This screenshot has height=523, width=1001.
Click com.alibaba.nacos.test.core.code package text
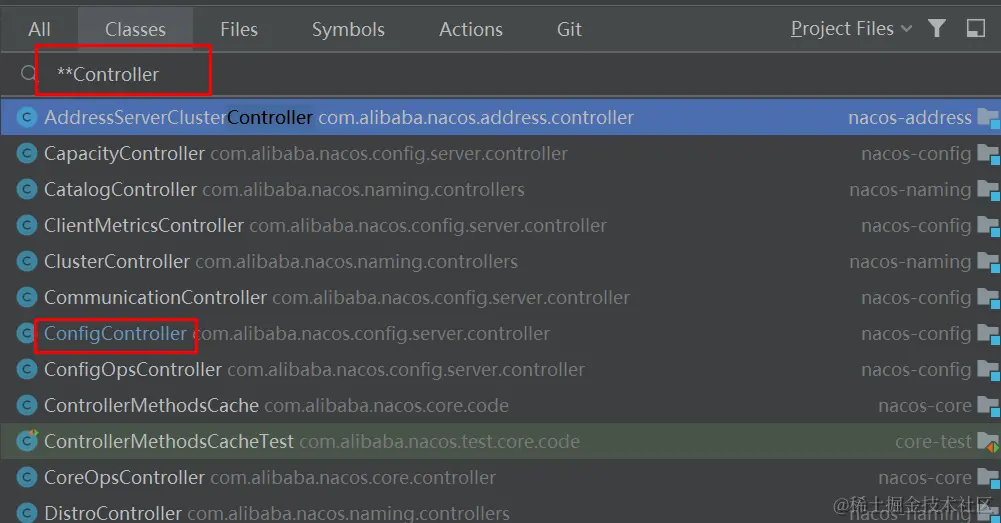(x=439, y=441)
